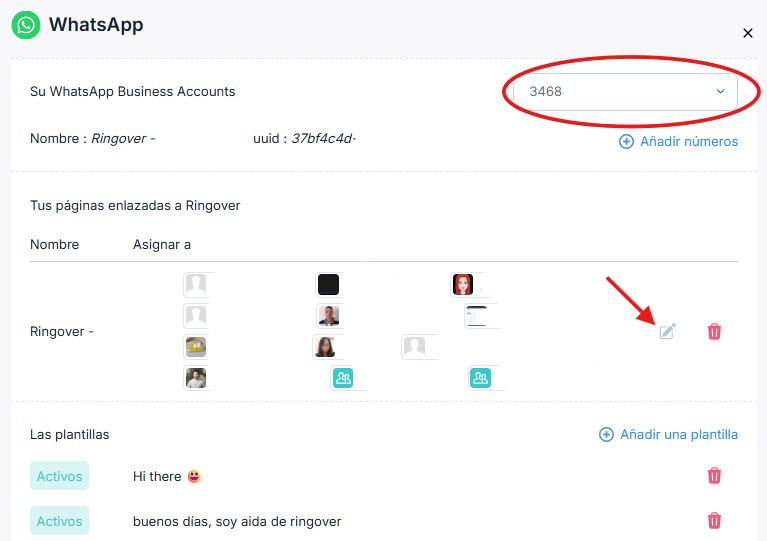
Task: Click 'Las plantillas' section heading
Action: pyautogui.click(x=69, y=434)
